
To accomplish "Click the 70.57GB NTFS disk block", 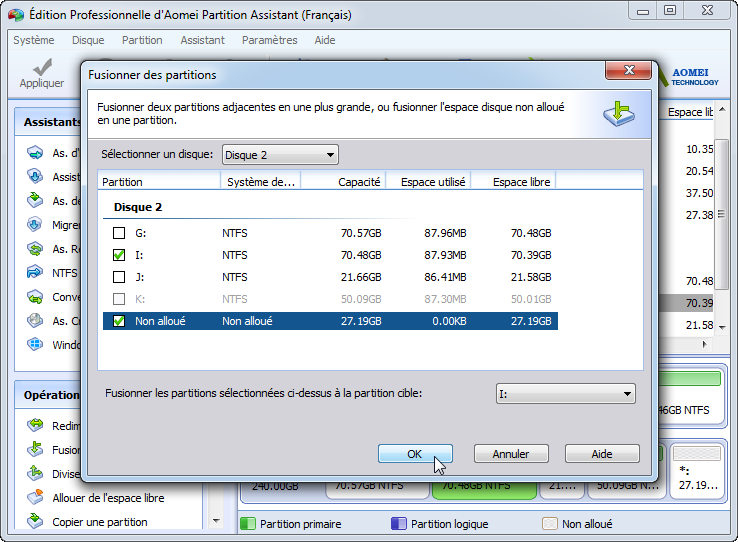I will (x=378, y=489).
